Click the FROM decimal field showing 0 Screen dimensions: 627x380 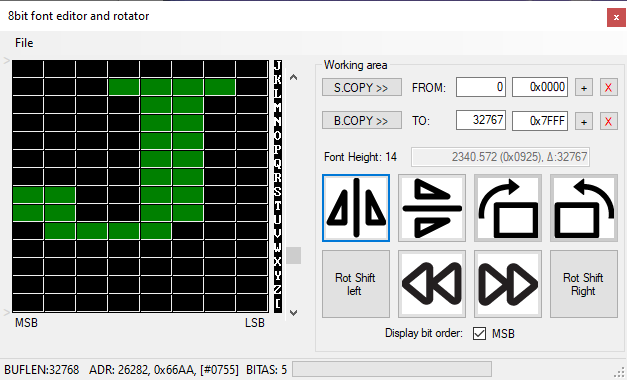[x=481, y=87]
